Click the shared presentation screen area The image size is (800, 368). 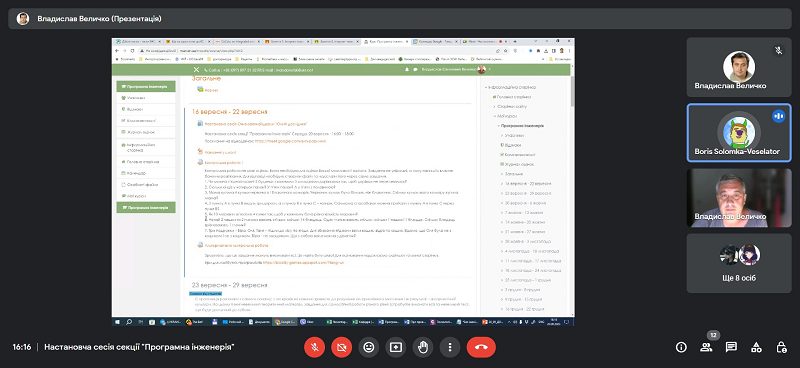click(343, 182)
